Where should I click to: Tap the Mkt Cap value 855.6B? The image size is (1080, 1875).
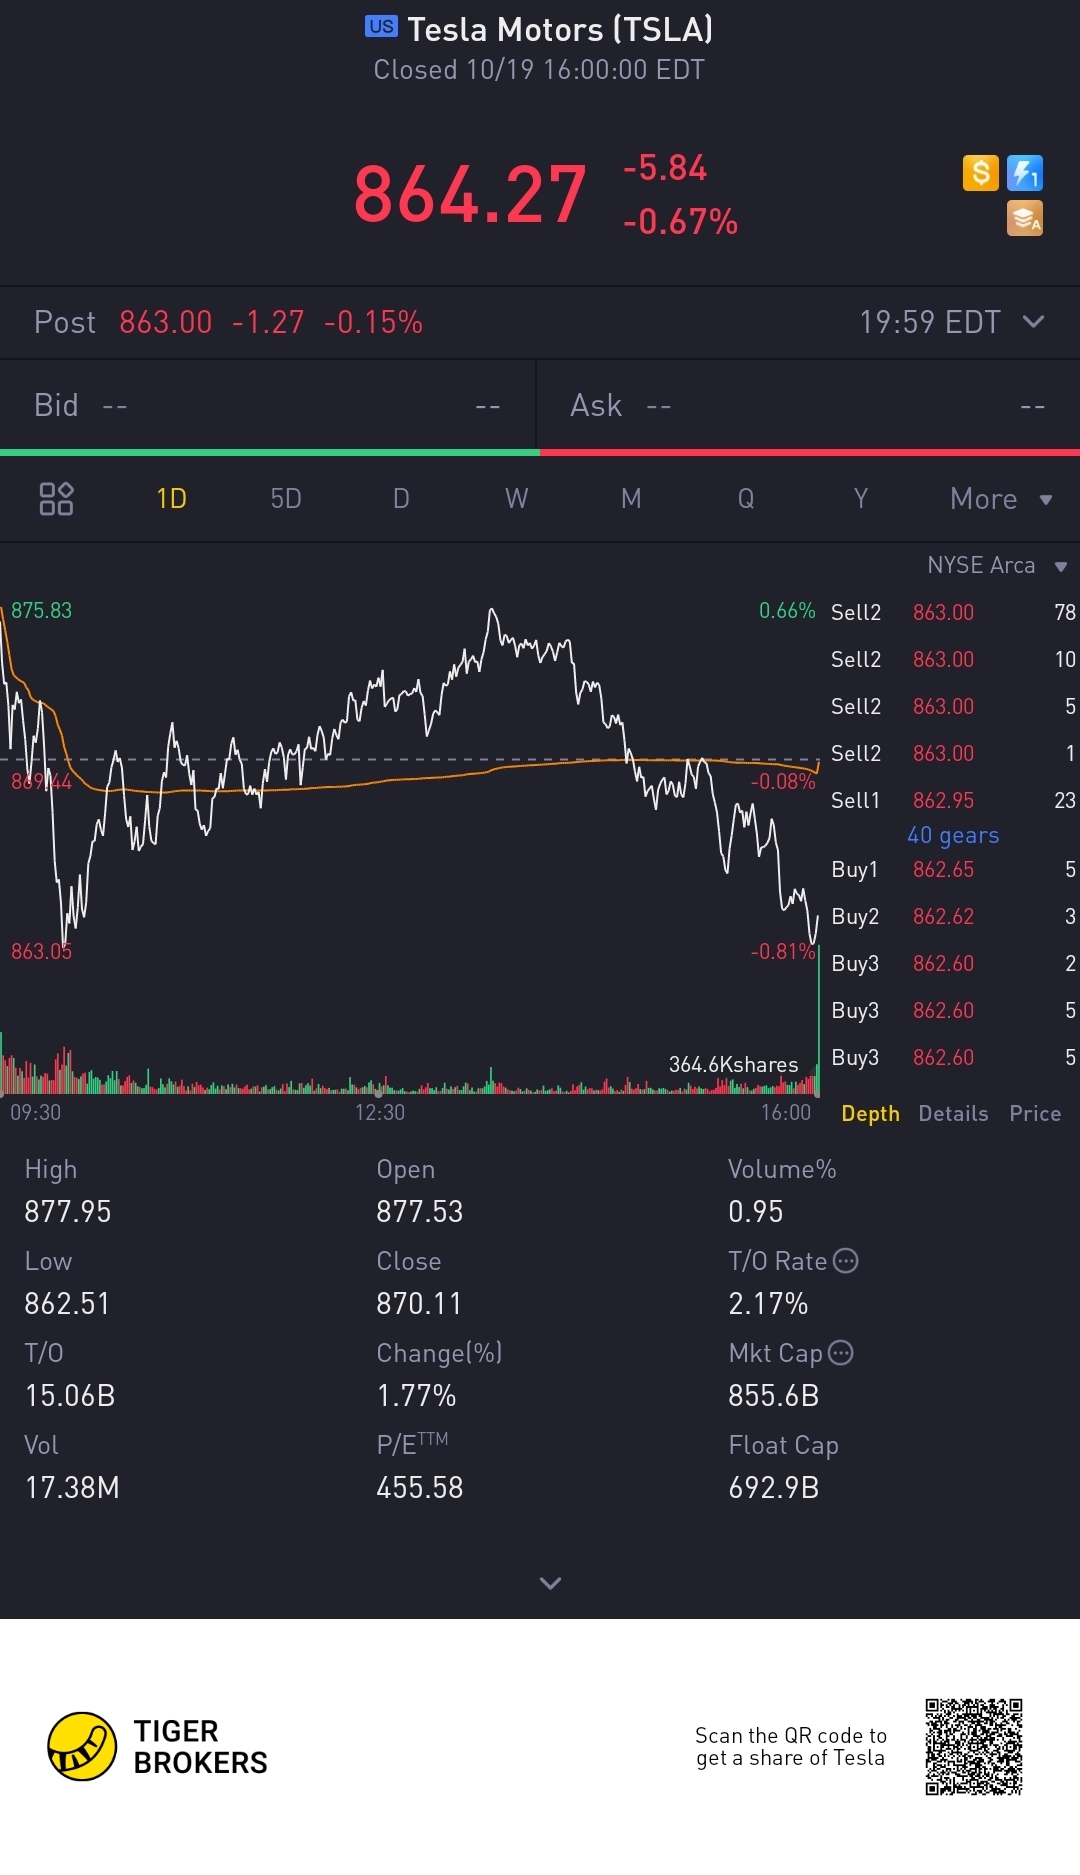pos(774,1395)
